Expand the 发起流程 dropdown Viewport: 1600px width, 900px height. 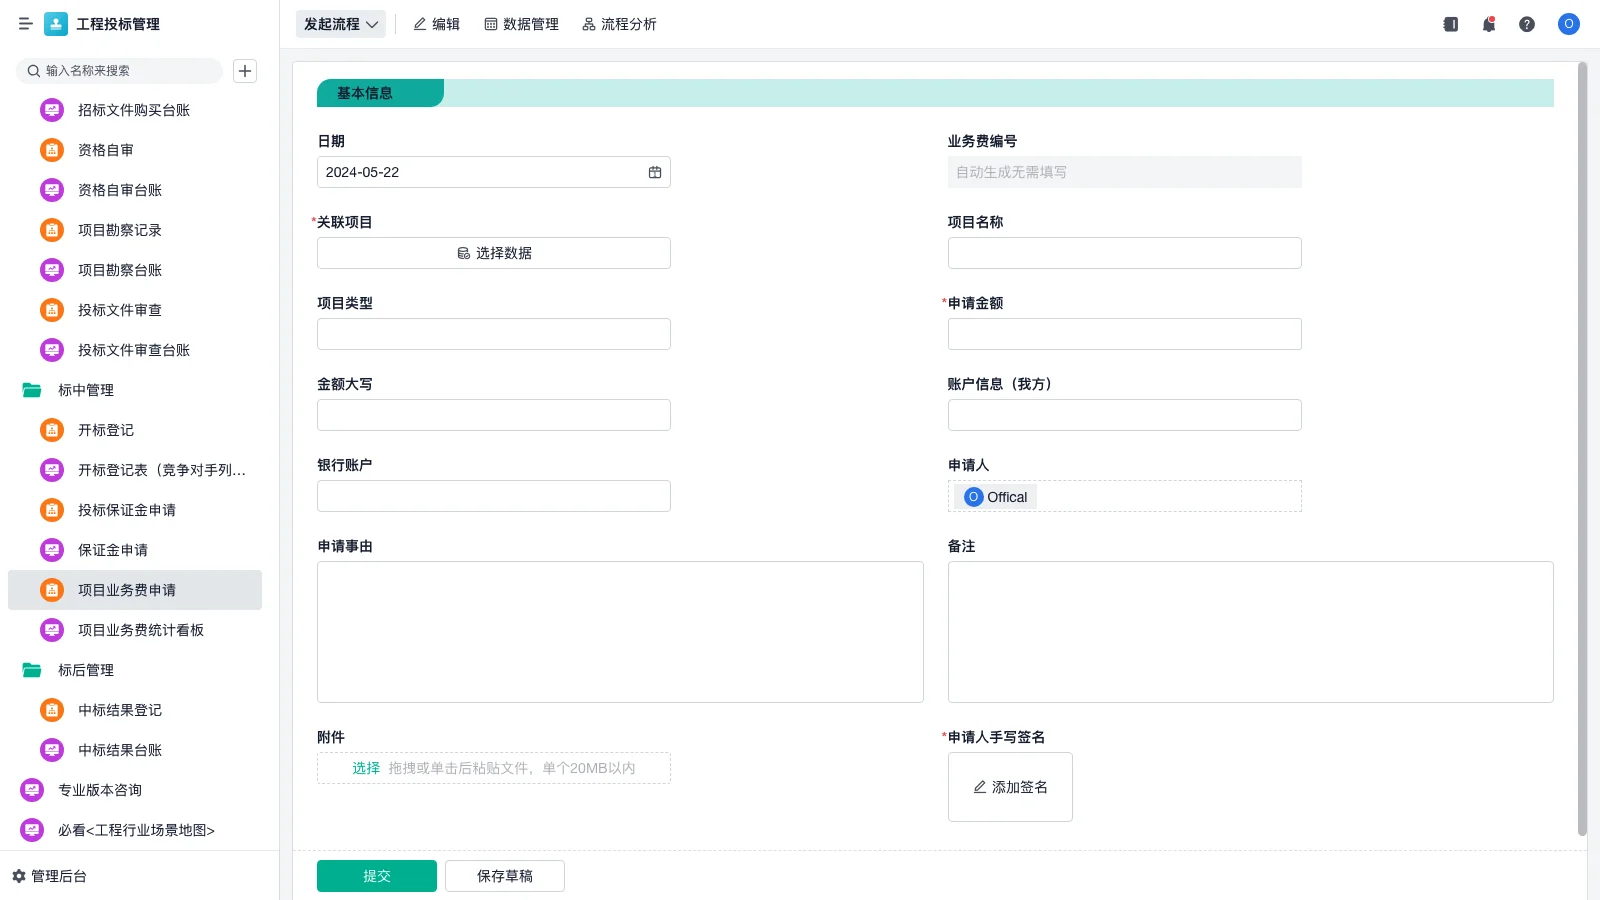340,24
